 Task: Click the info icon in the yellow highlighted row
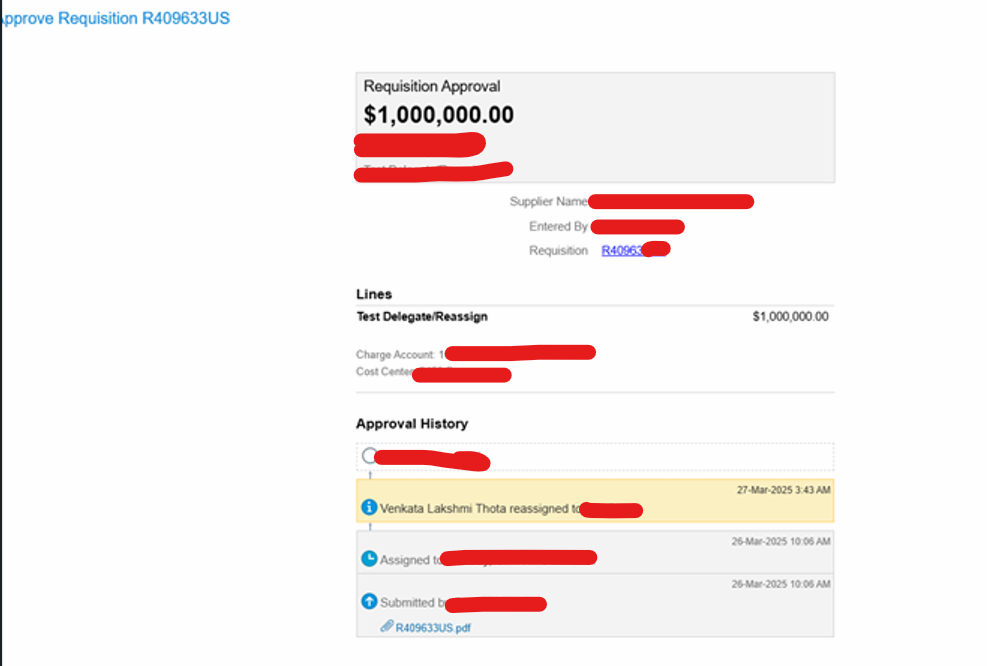click(369, 508)
